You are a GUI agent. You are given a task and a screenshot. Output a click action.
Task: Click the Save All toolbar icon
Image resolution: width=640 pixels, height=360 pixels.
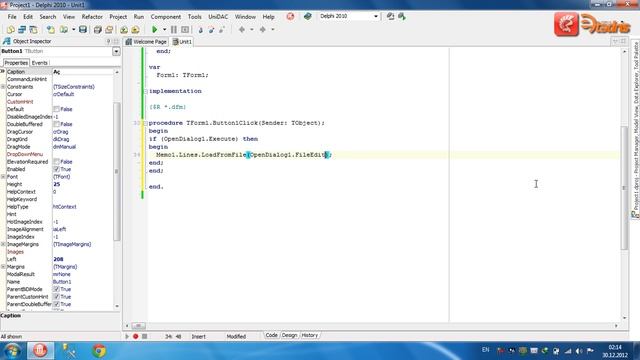(x=98, y=29)
